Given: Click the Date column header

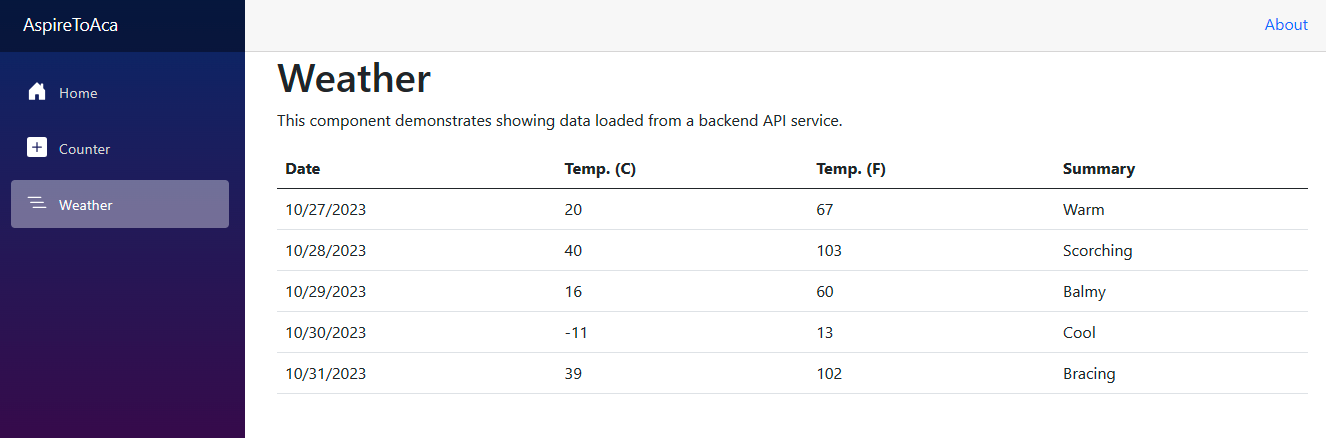Looking at the screenshot, I should [x=303, y=169].
